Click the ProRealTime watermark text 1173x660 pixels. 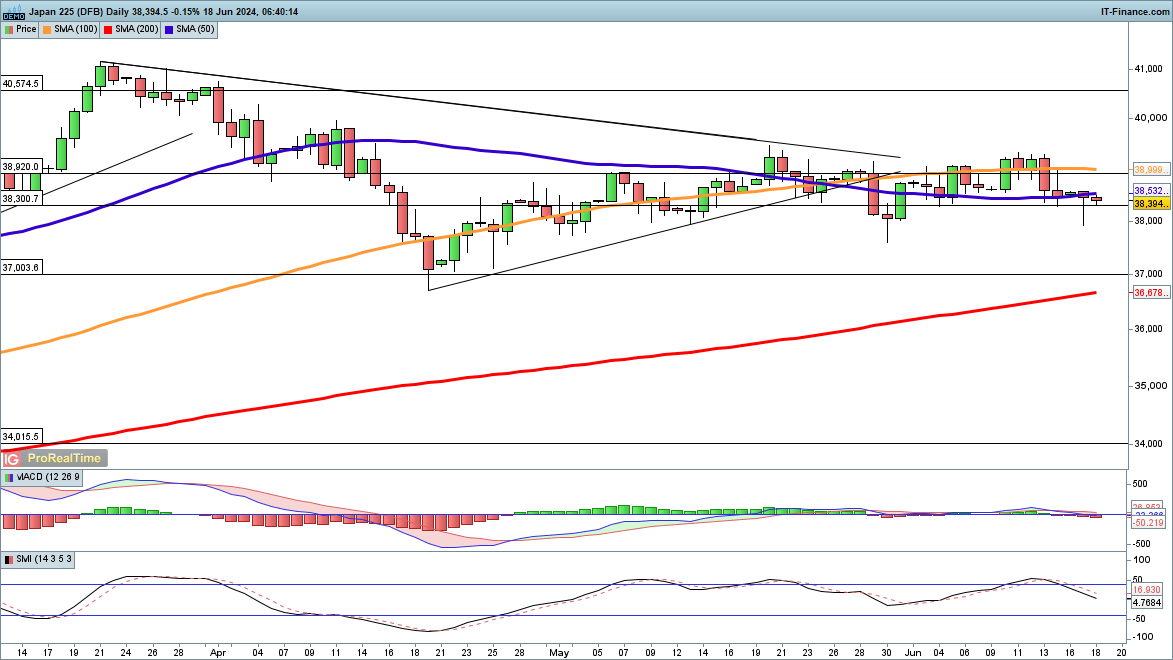(64, 458)
